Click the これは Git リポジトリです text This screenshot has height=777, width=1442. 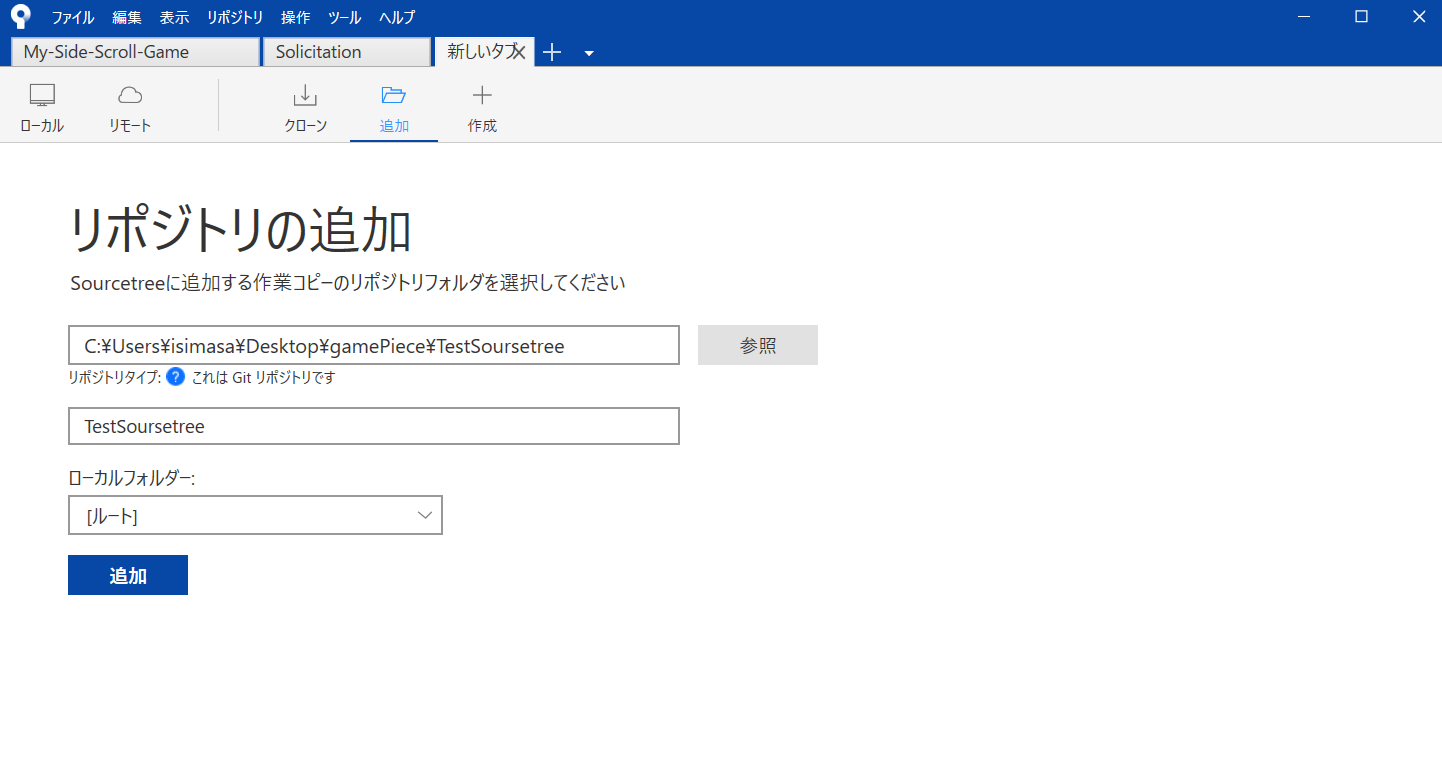[x=263, y=378]
